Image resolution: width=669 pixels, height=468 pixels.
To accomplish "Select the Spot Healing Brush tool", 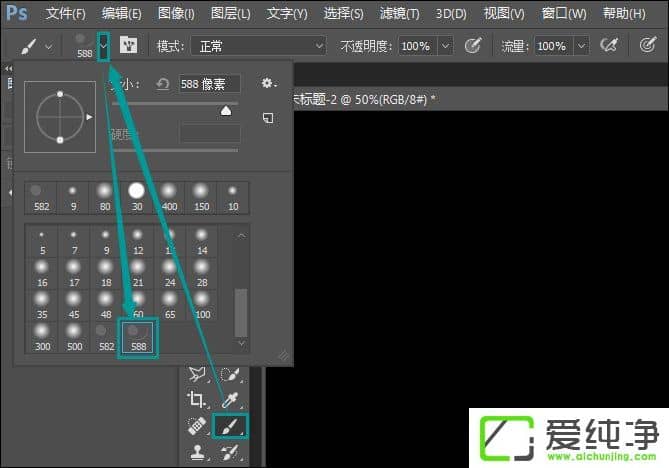I will tap(197, 427).
